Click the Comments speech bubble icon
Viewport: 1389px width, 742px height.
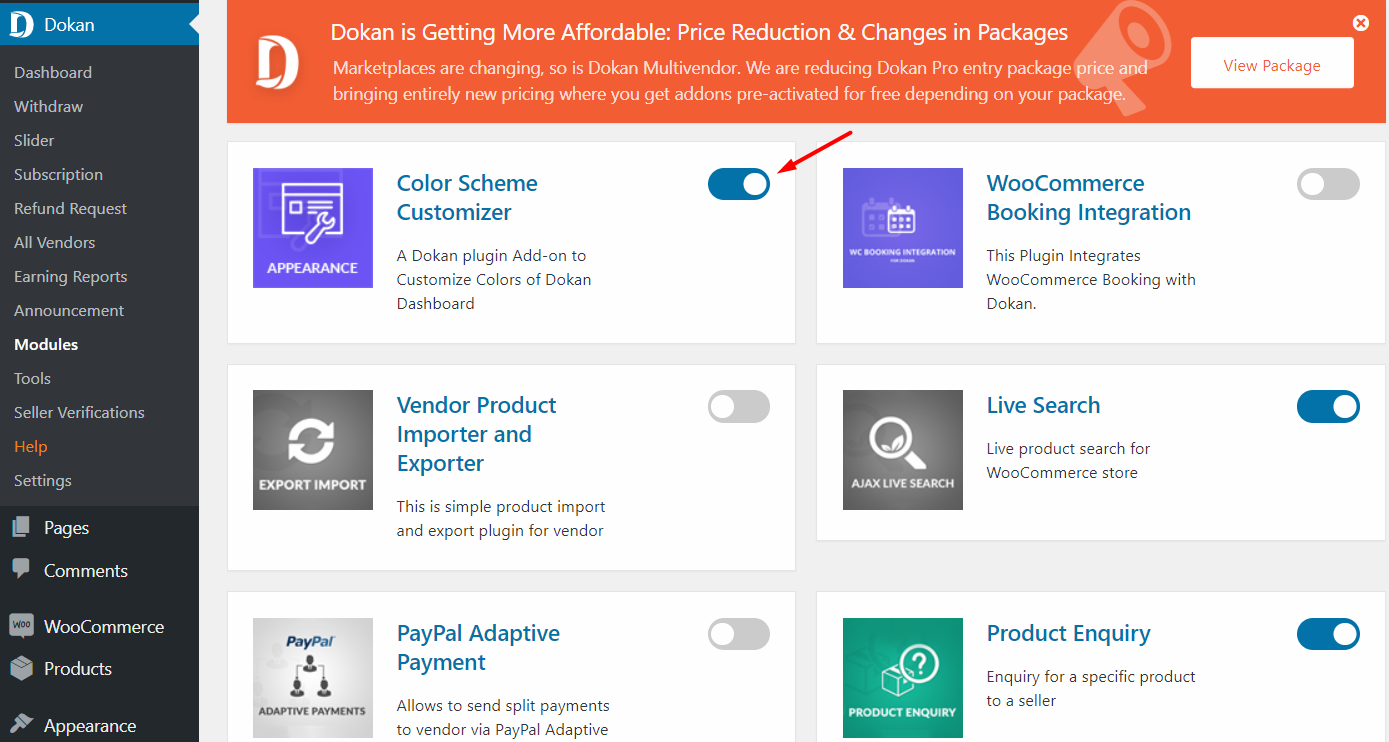click(x=21, y=569)
